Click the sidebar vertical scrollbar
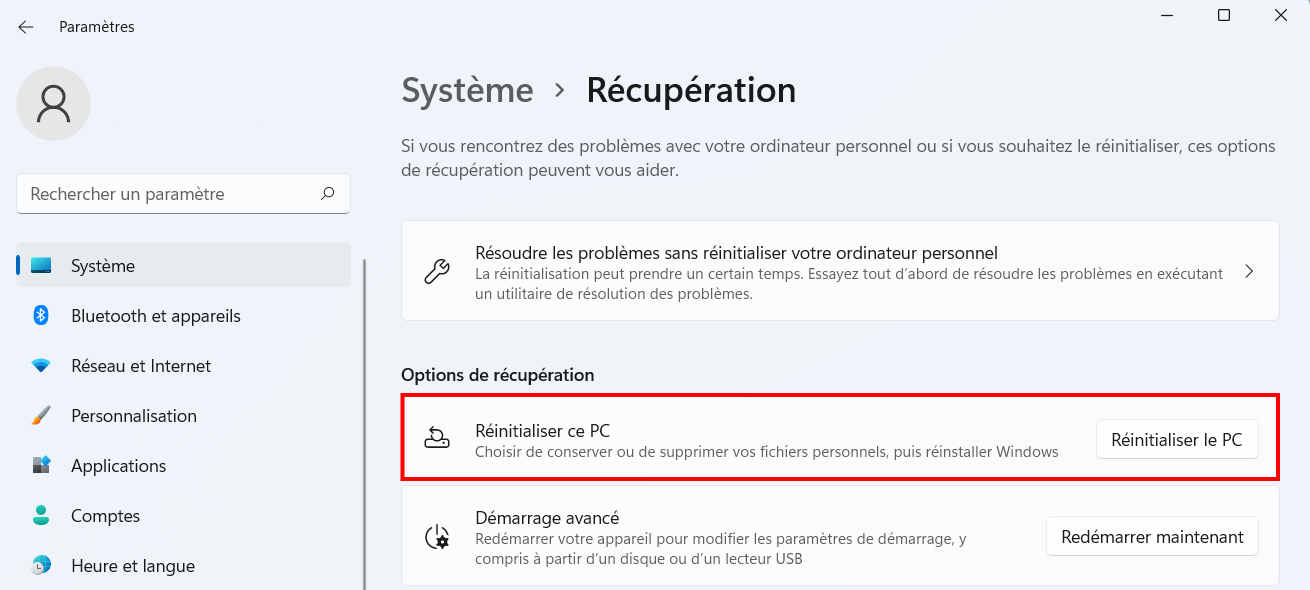Image resolution: width=1310 pixels, height=590 pixels. click(x=365, y=420)
